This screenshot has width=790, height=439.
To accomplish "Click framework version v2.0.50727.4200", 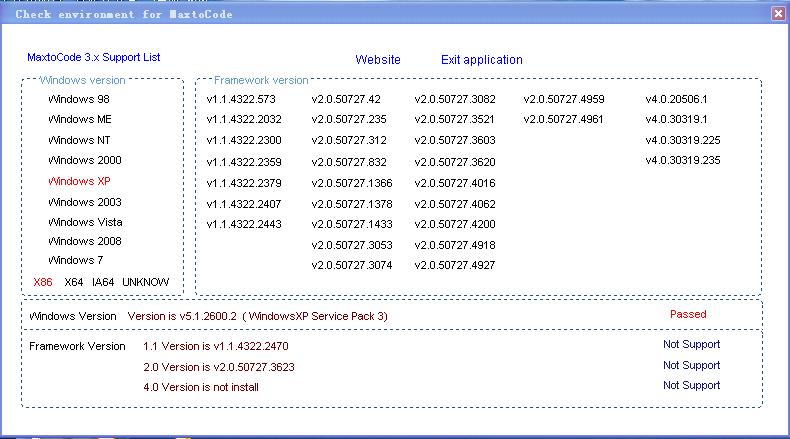I will [x=455, y=224].
